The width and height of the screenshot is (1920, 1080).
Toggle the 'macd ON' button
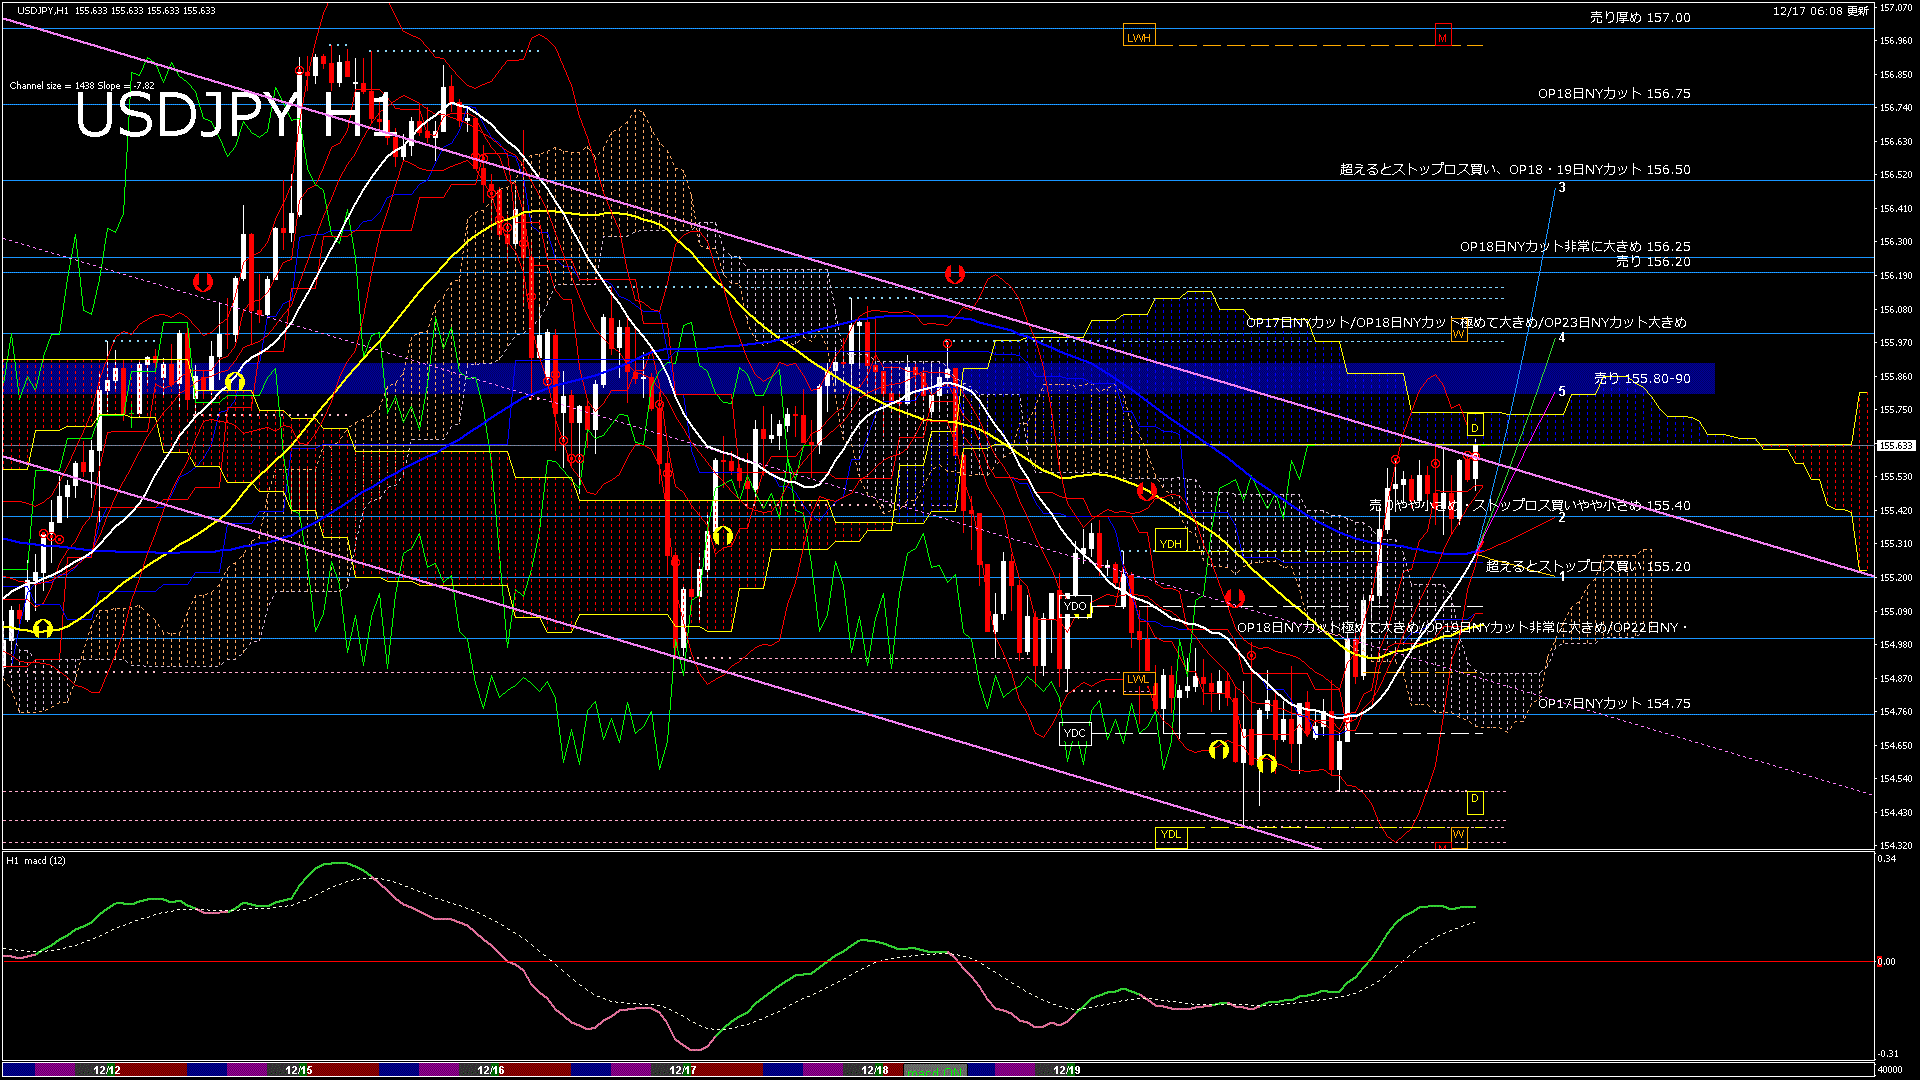coord(935,1070)
